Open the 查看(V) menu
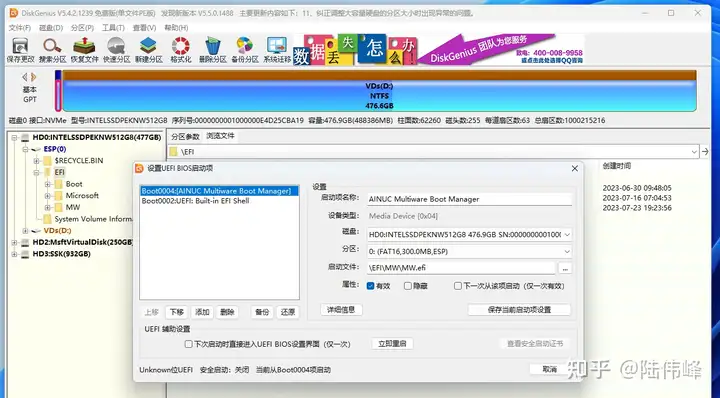The image size is (720, 398). tap(144, 28)
